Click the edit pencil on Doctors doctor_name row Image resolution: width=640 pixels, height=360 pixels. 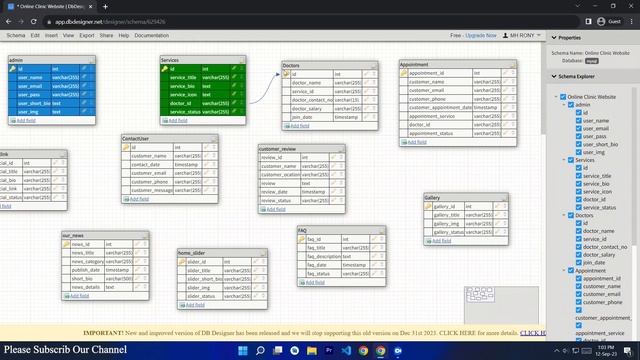367,82
